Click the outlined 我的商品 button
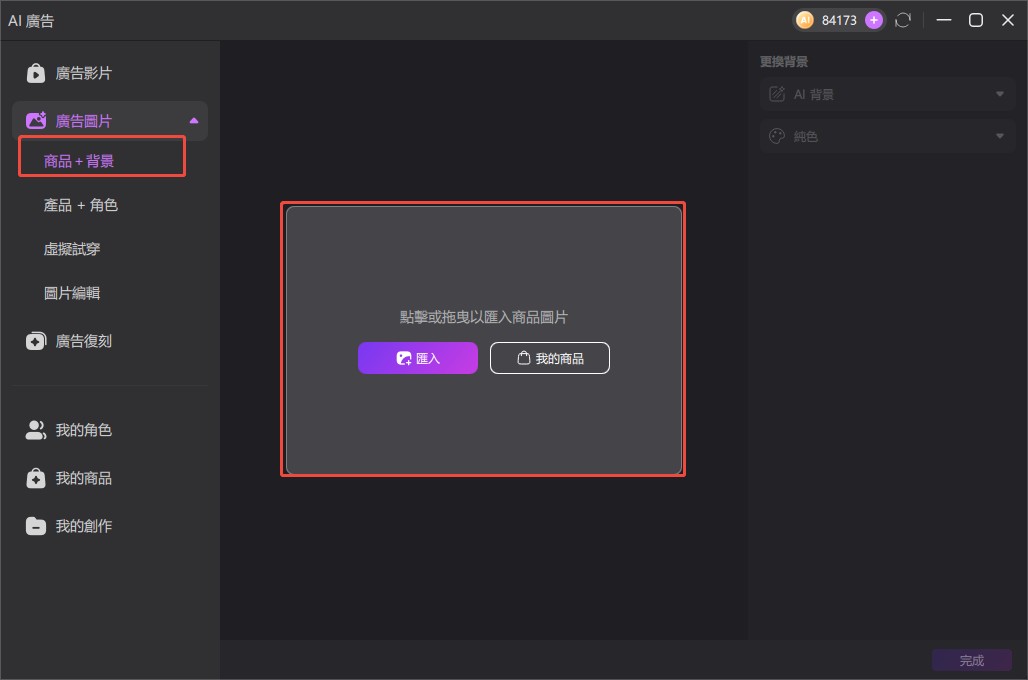This screenshot has height=680, width=1028. tap(549, 358)
